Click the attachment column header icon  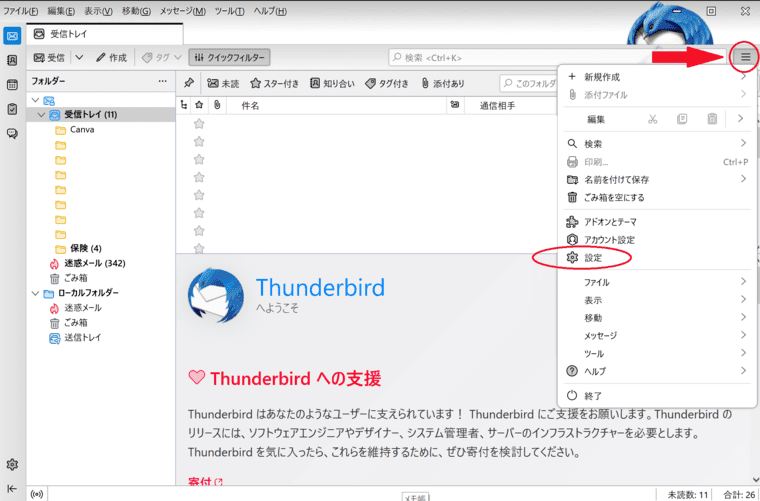click(217, 105)
